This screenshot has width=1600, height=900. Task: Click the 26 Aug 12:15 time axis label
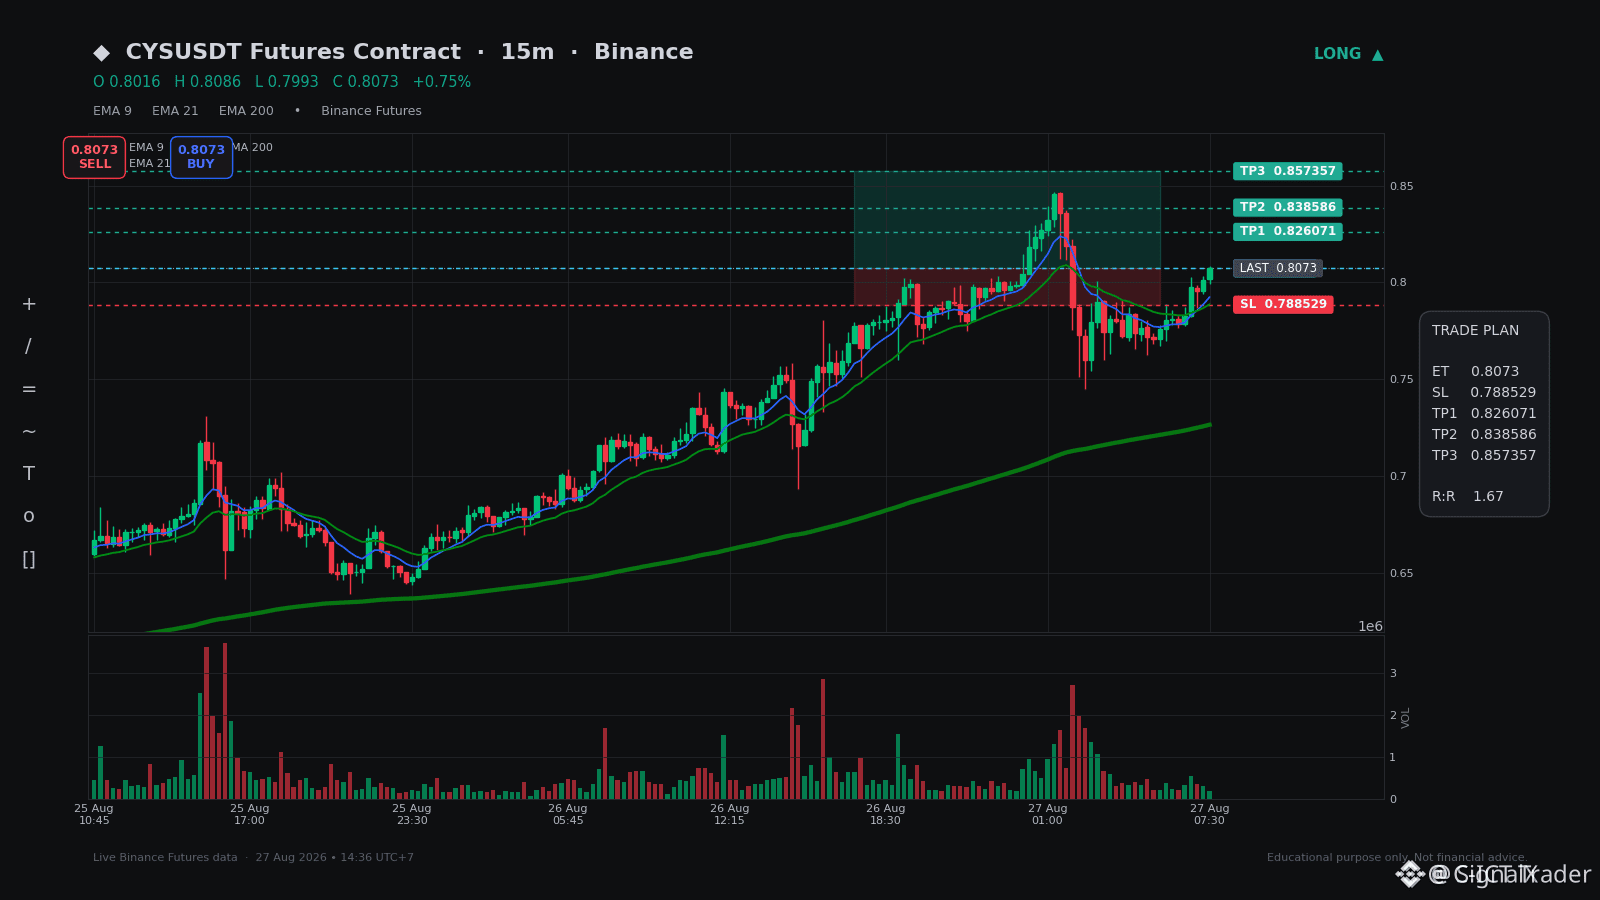[729, 814]
